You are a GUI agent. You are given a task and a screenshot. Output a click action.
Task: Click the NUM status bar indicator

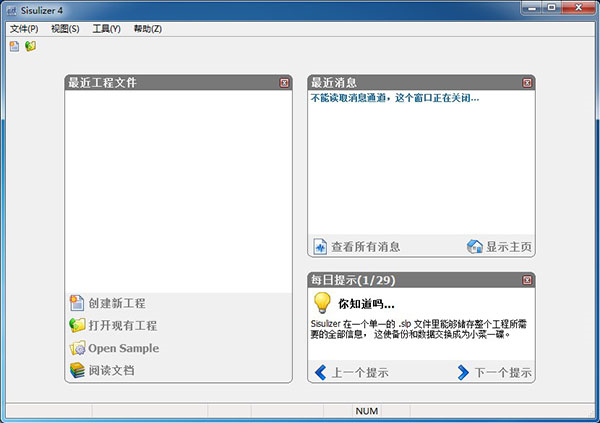click(367, 411)
